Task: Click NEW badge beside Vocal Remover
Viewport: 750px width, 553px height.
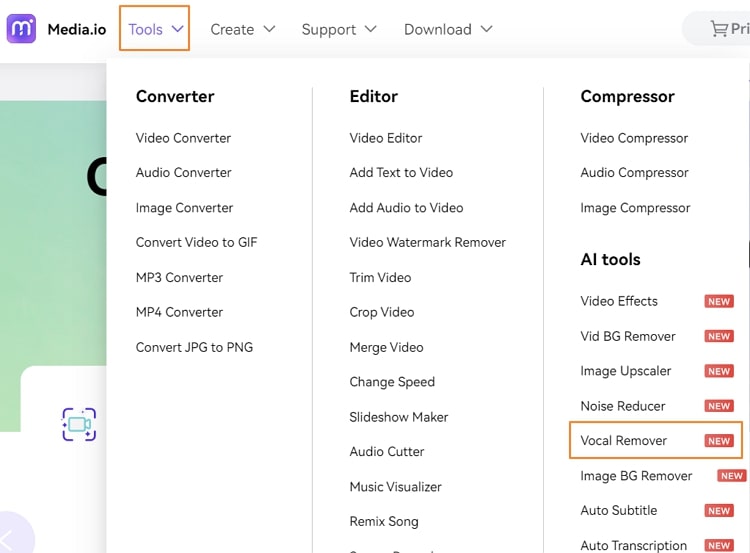Action: [719, 441]
